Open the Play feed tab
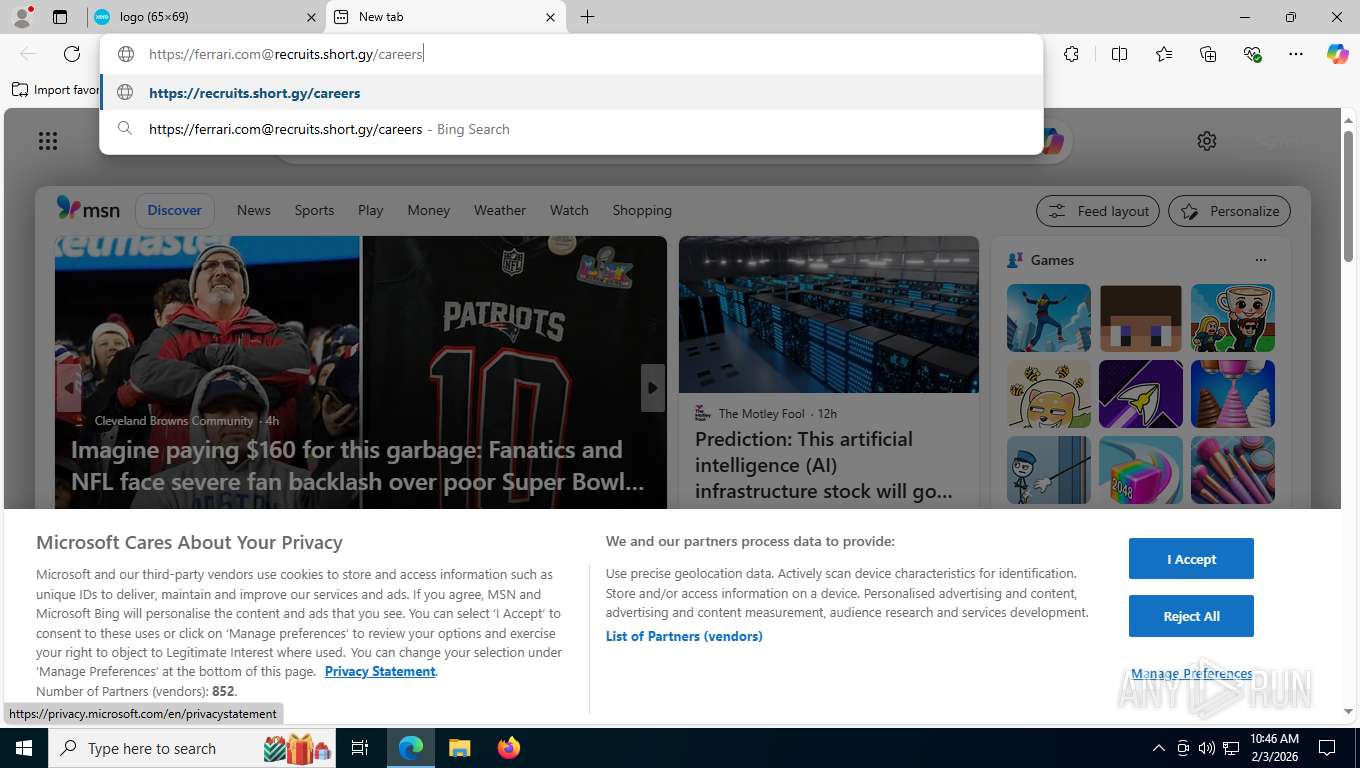This screenshot has height=768, width=1360. click(x=370, y=210)
